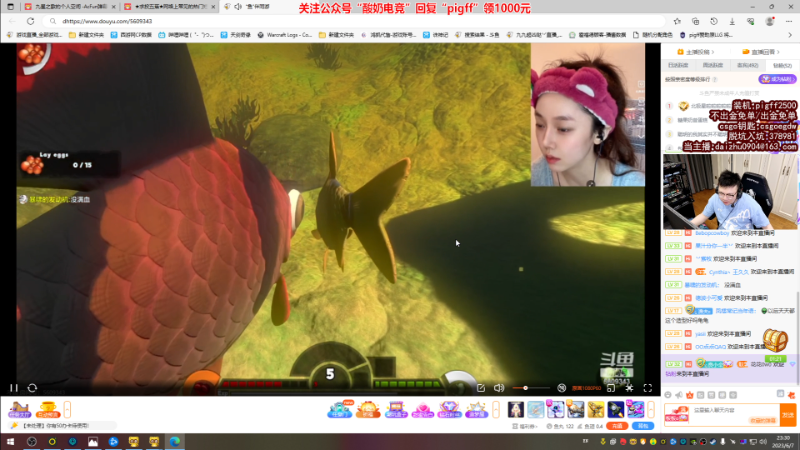Switch to web-page fullscreen mode
Screen dimensions: 800x450
click(611, 388)
